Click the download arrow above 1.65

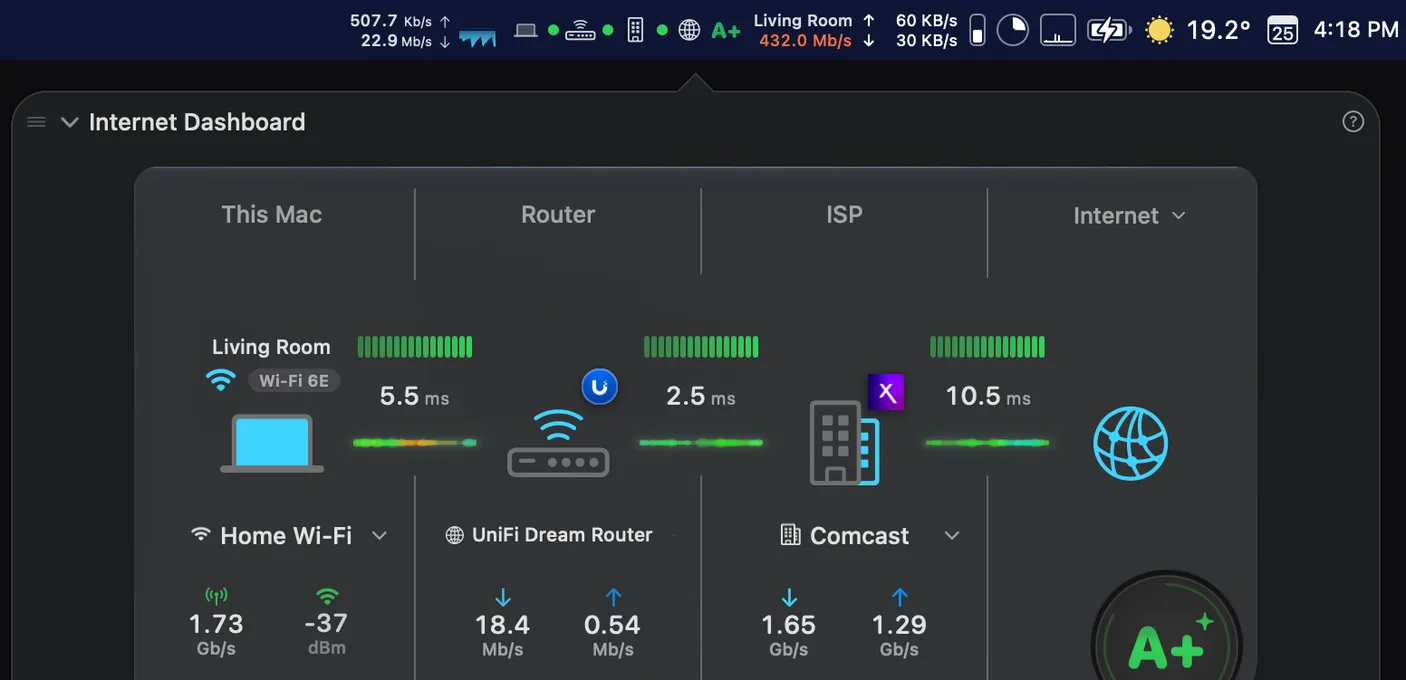point(789,598)
